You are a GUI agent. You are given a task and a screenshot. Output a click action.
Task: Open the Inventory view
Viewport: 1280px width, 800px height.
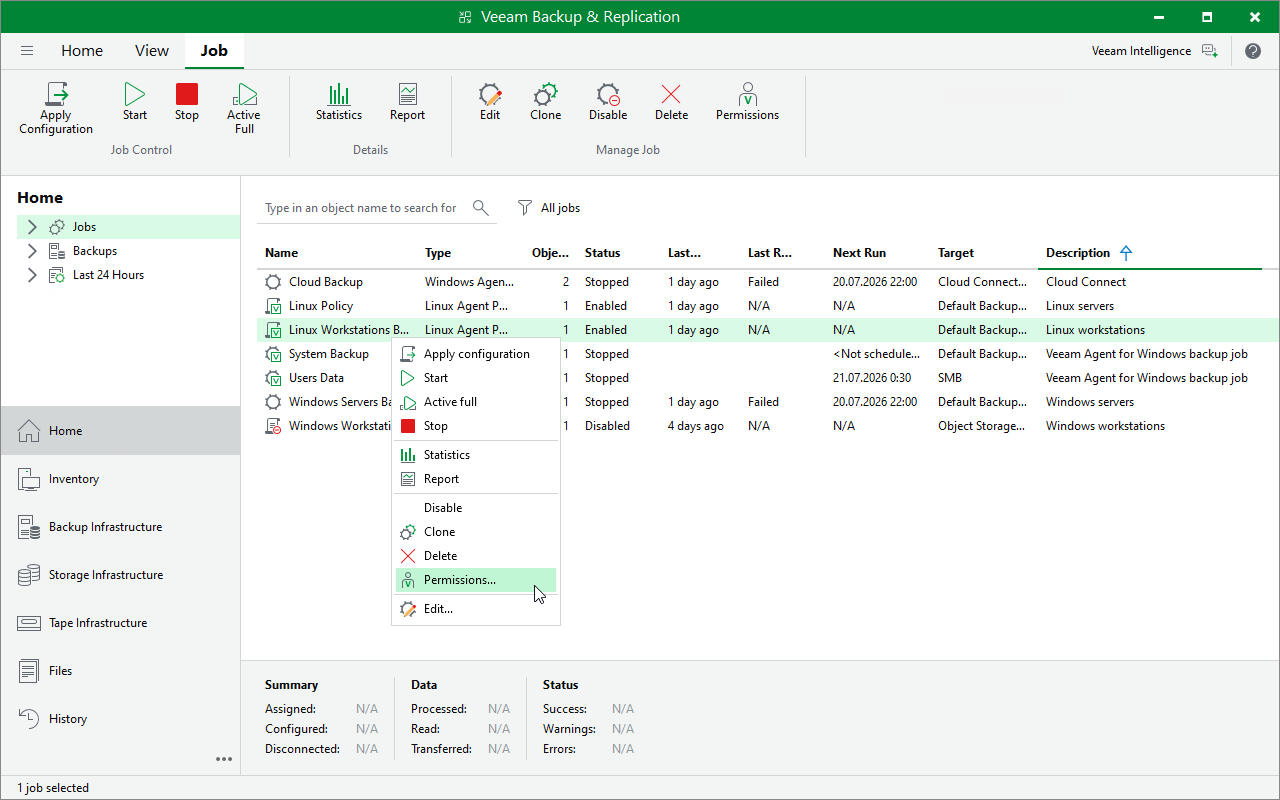point(120,479)
